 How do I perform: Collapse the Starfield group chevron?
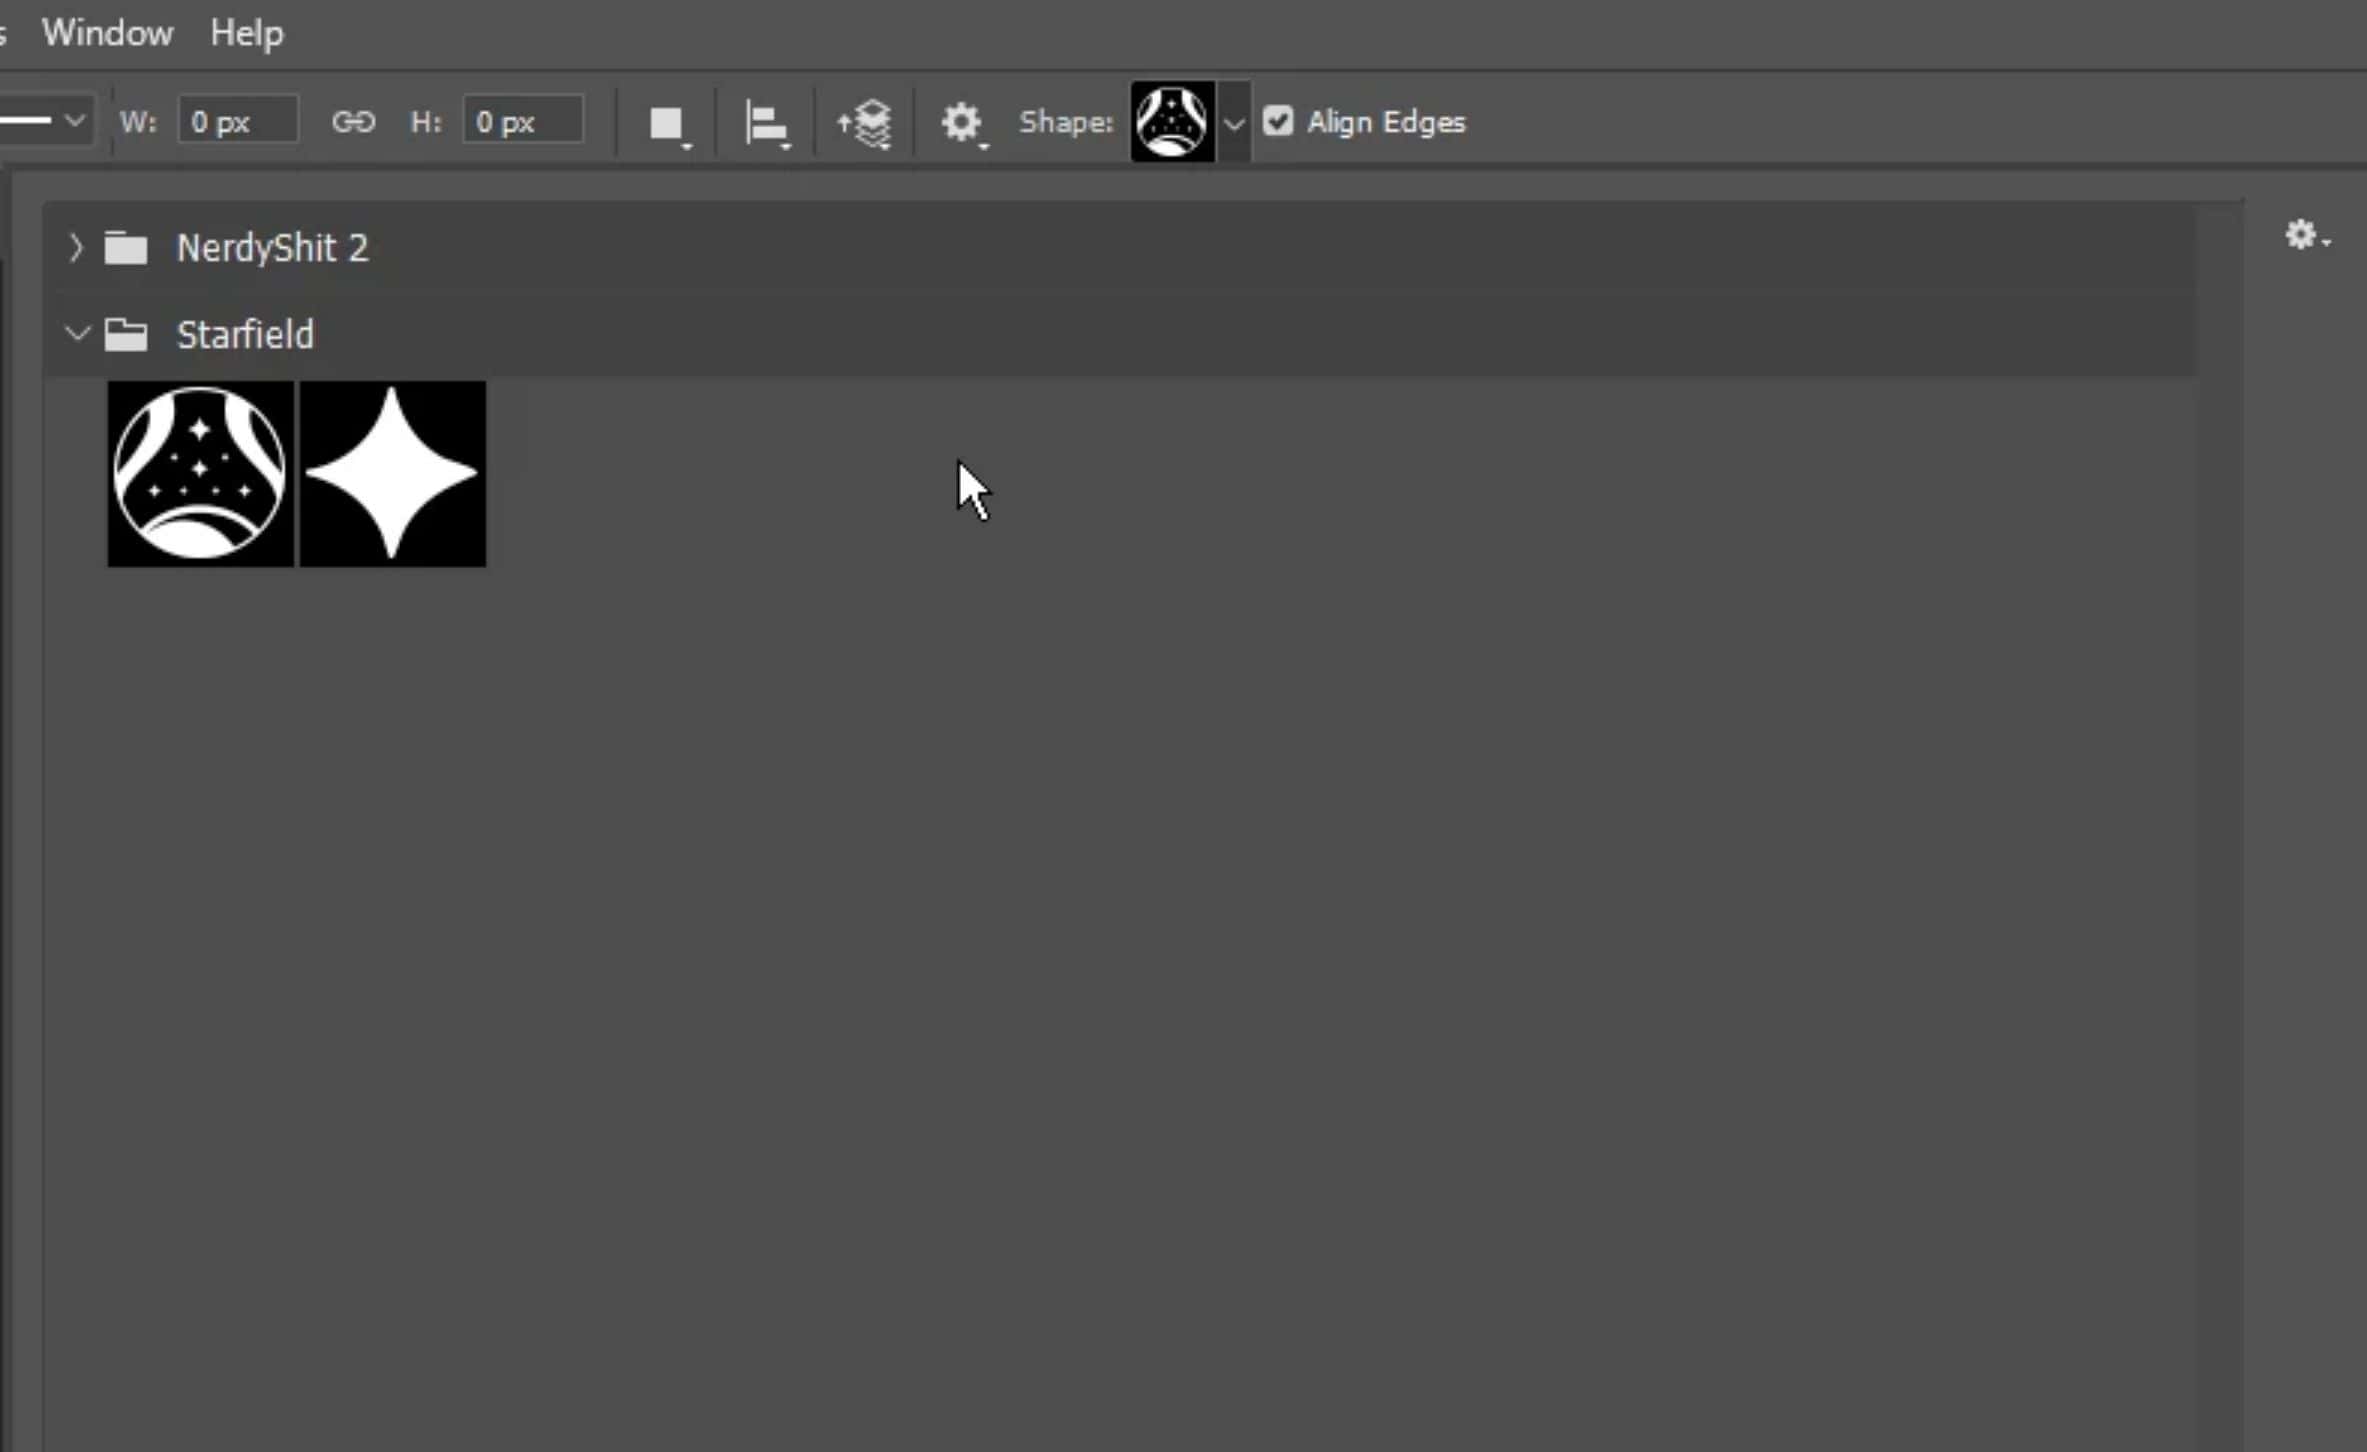pos(76,334)
